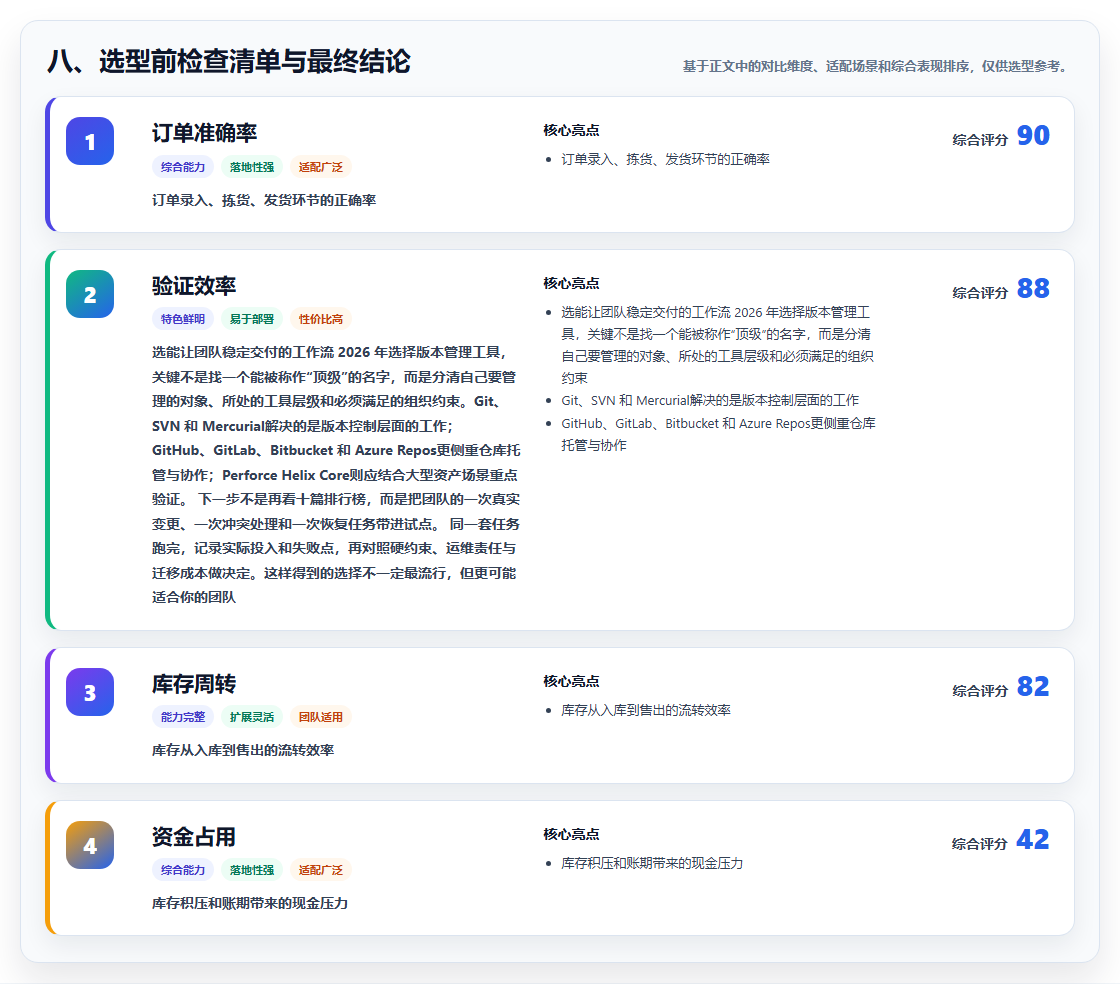Screen dimensions: 1120x984
Task: Click 核心亮点 heading in 订单准确率 card
Action: point(571,131)
